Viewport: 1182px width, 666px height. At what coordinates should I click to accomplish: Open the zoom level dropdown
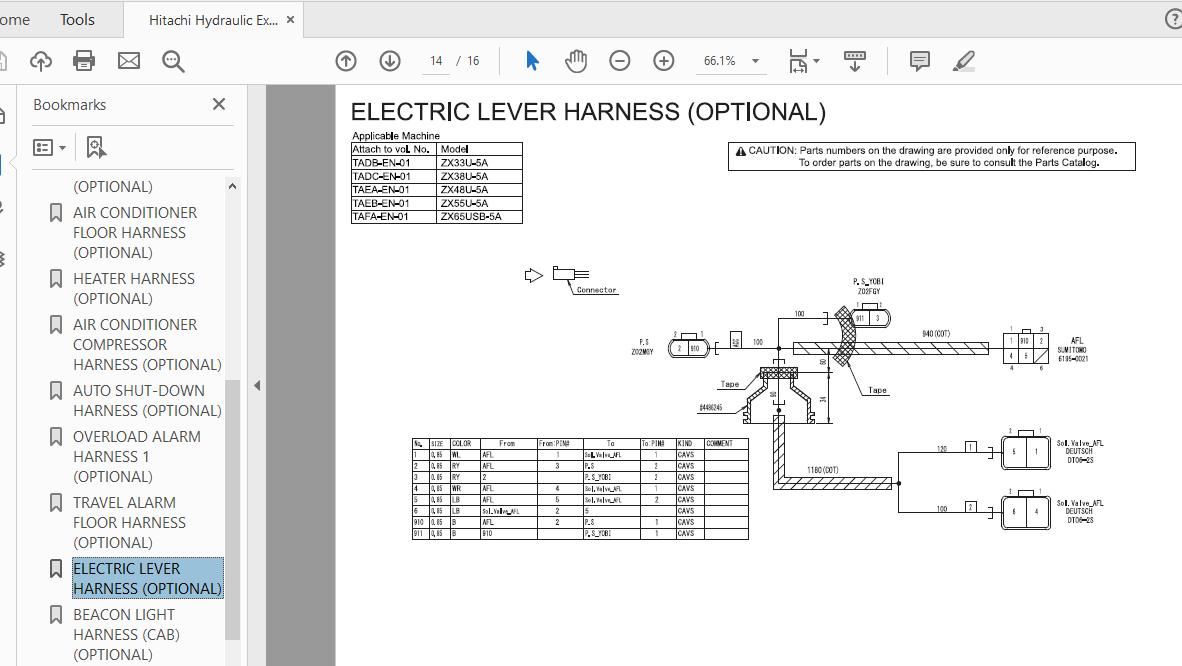(x=755, y=61)
